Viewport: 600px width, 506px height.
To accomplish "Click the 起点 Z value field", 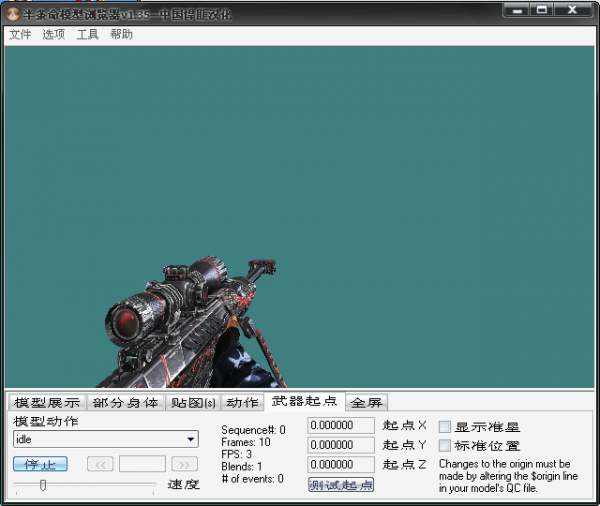I will (x=341, y=464).
